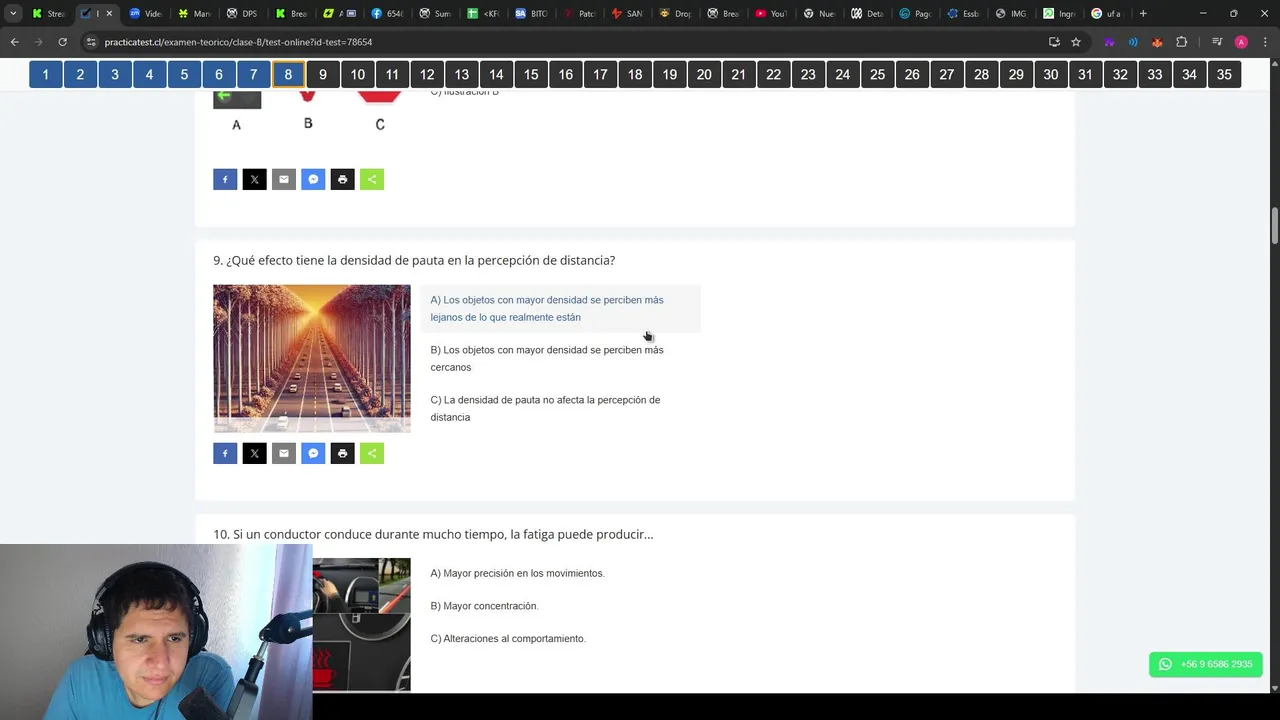The image size is (1280, 720).
Task: Choose answer C) Alteraciones al comportamiento
Action: [508, 638]
